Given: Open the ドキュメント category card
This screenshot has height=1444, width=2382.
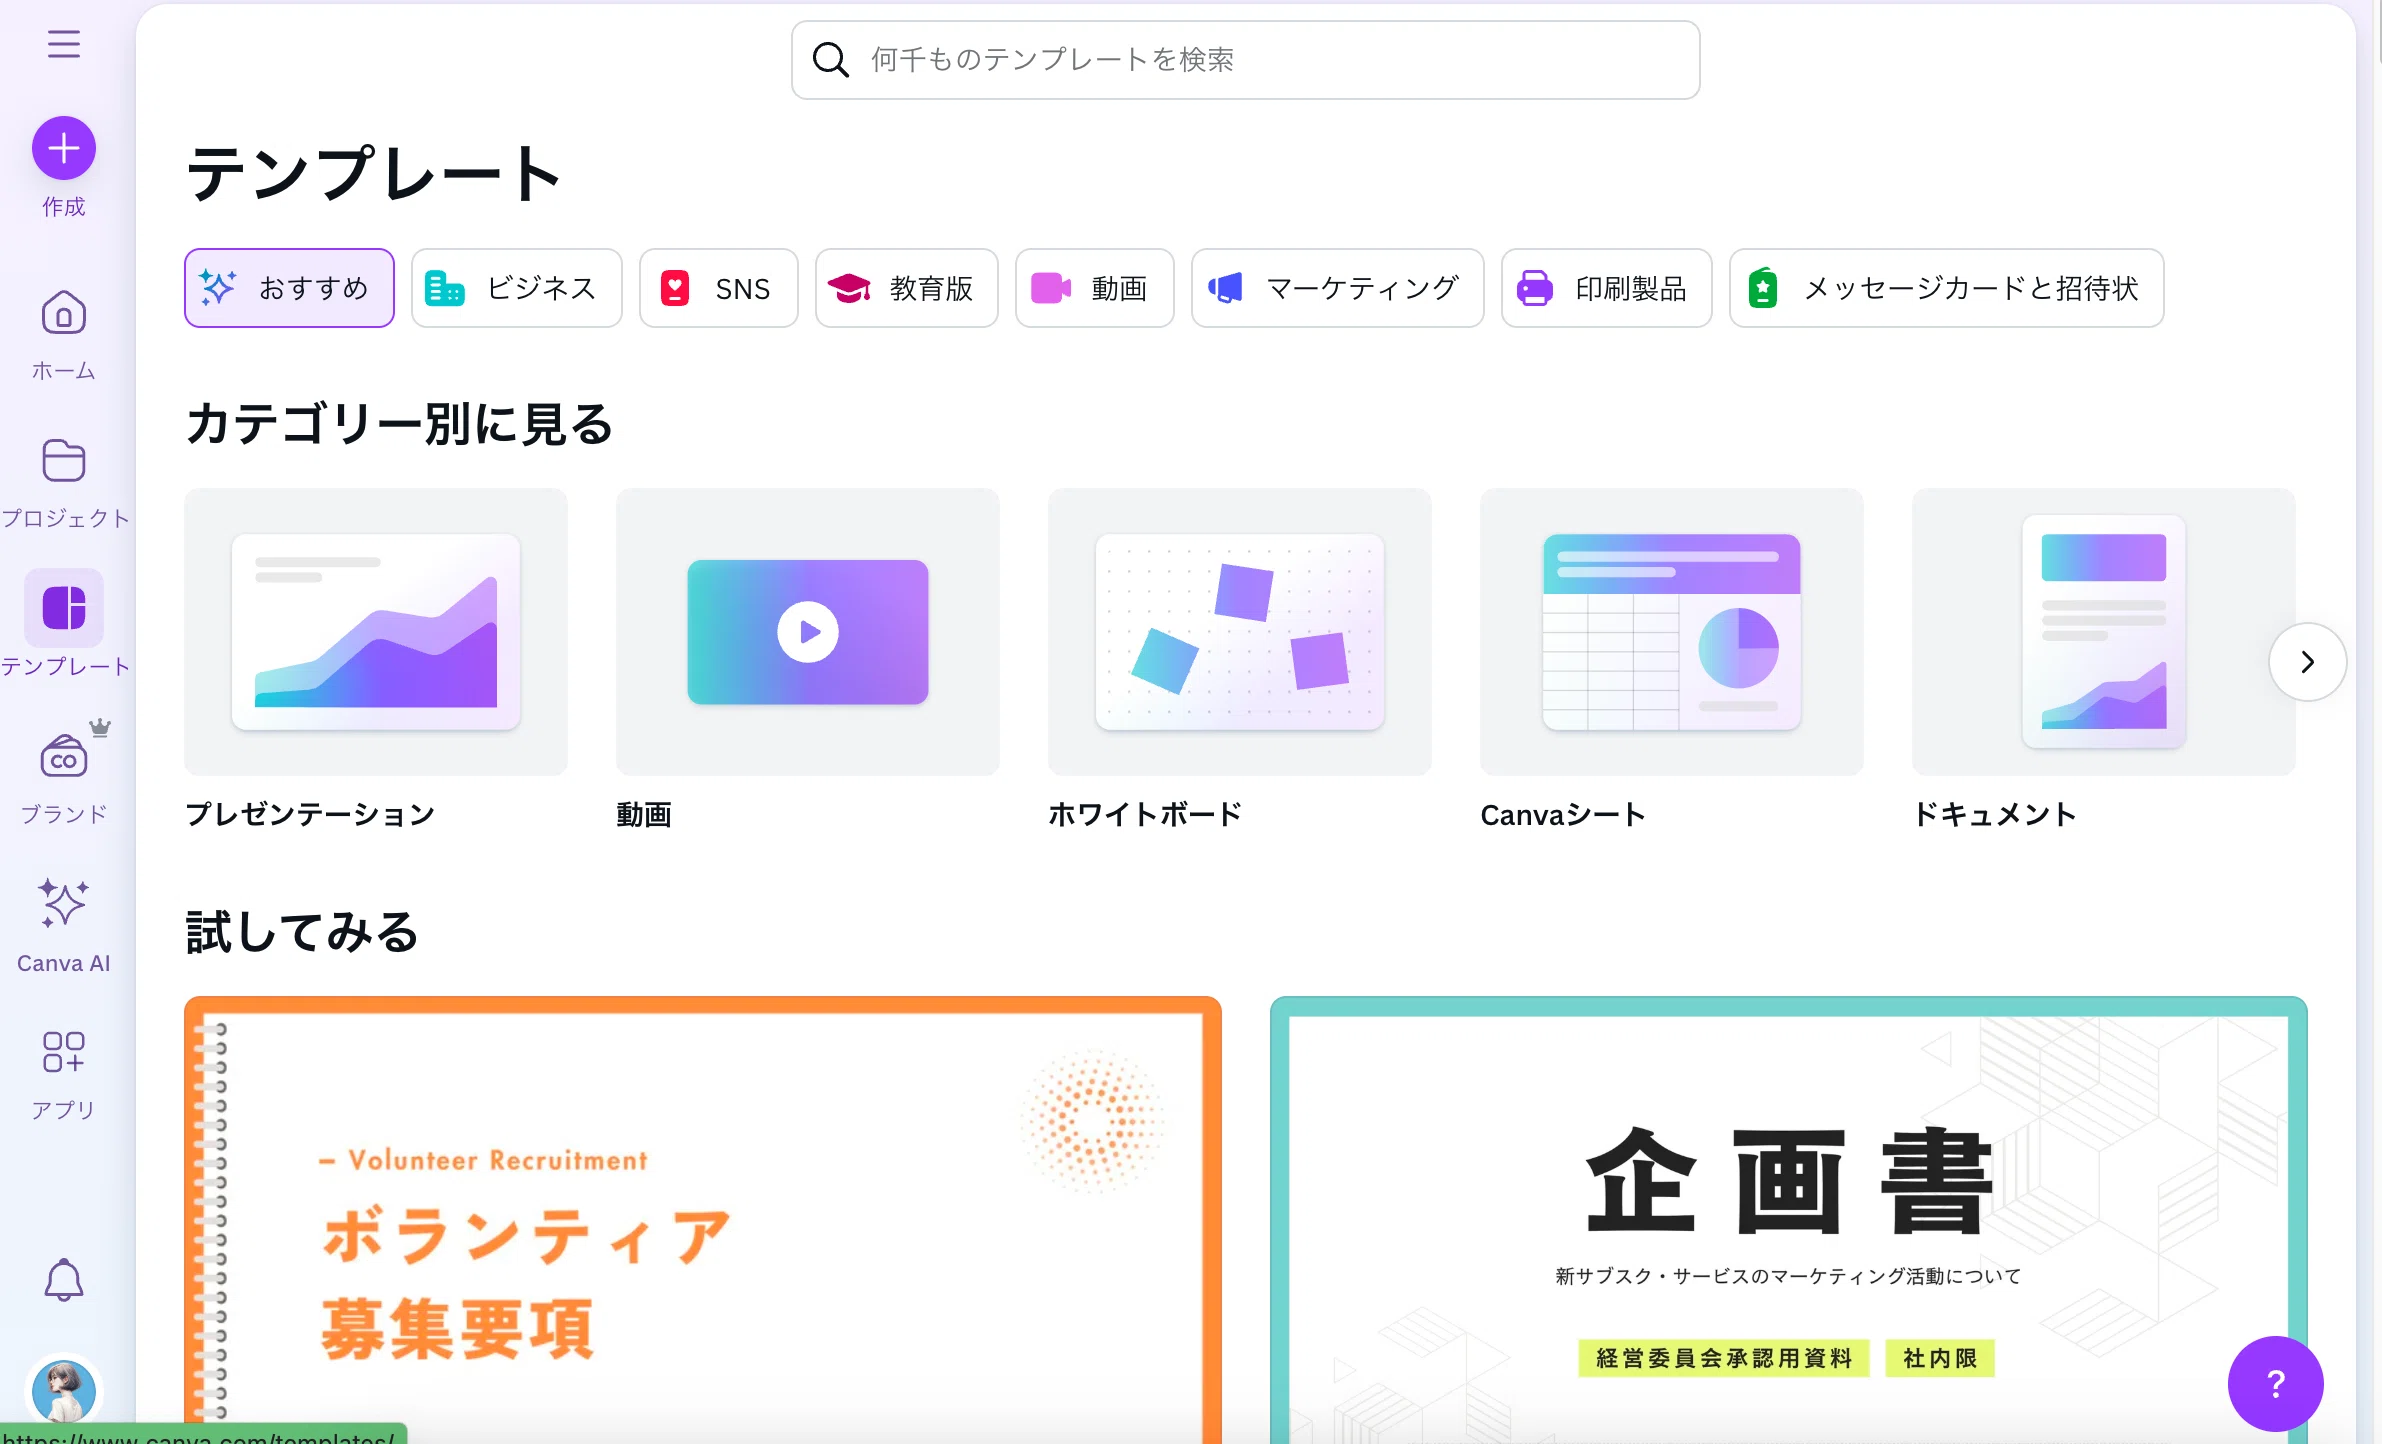Looking at the screenshot, I should [x=2104, y=632].
